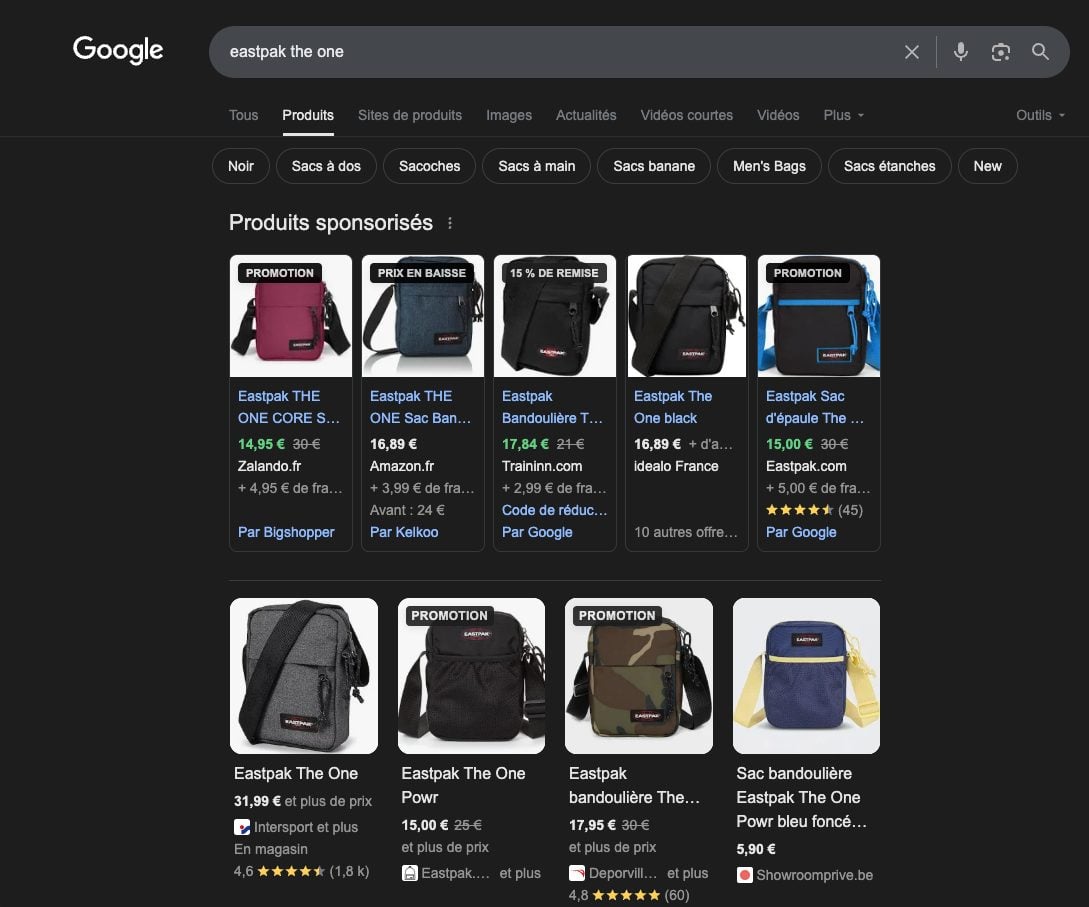
Task: Open 'Eastpak Sac d'épaule The ...' link
Action: pos(815,407)
